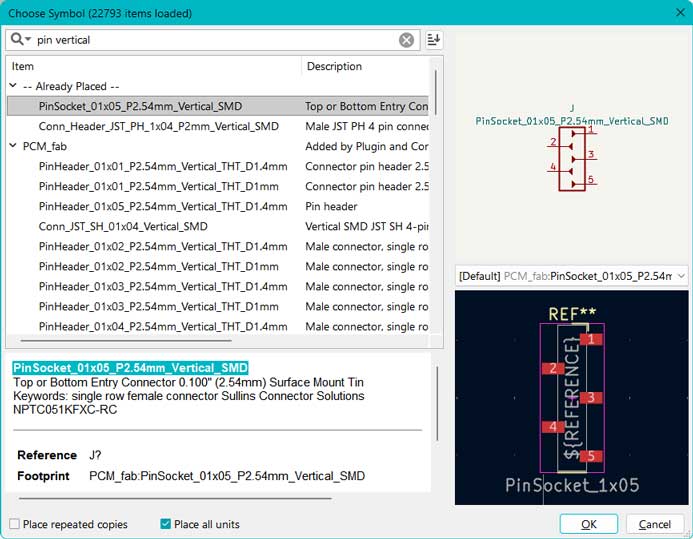Viewport: 693px width, 539px height.
Task: Click the sort order icon button
Action: (434, 40)
